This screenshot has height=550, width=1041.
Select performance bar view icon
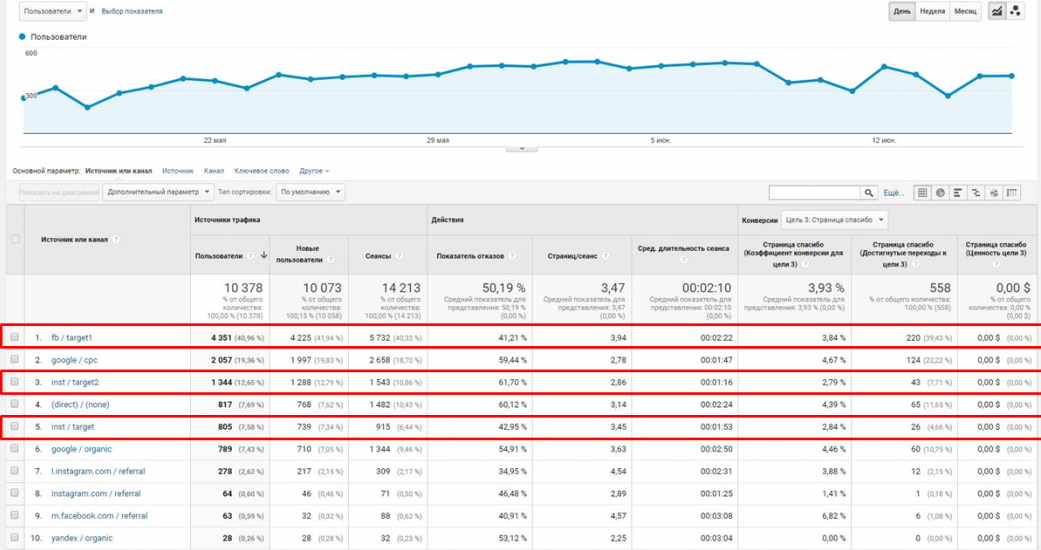tap(958, 193)
